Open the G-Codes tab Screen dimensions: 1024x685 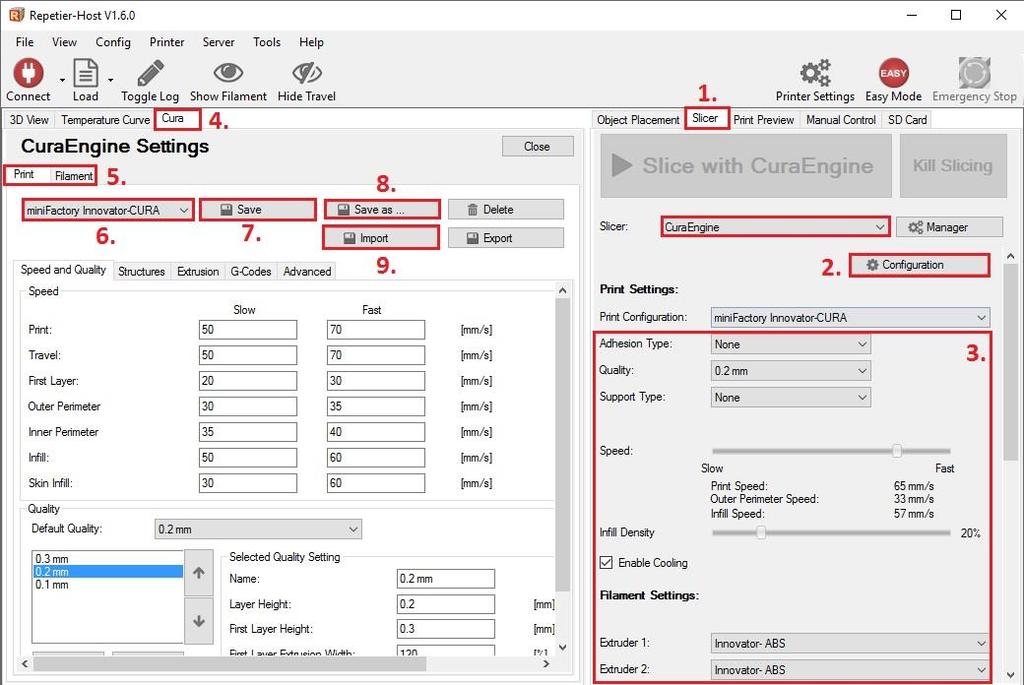point(251,271)
